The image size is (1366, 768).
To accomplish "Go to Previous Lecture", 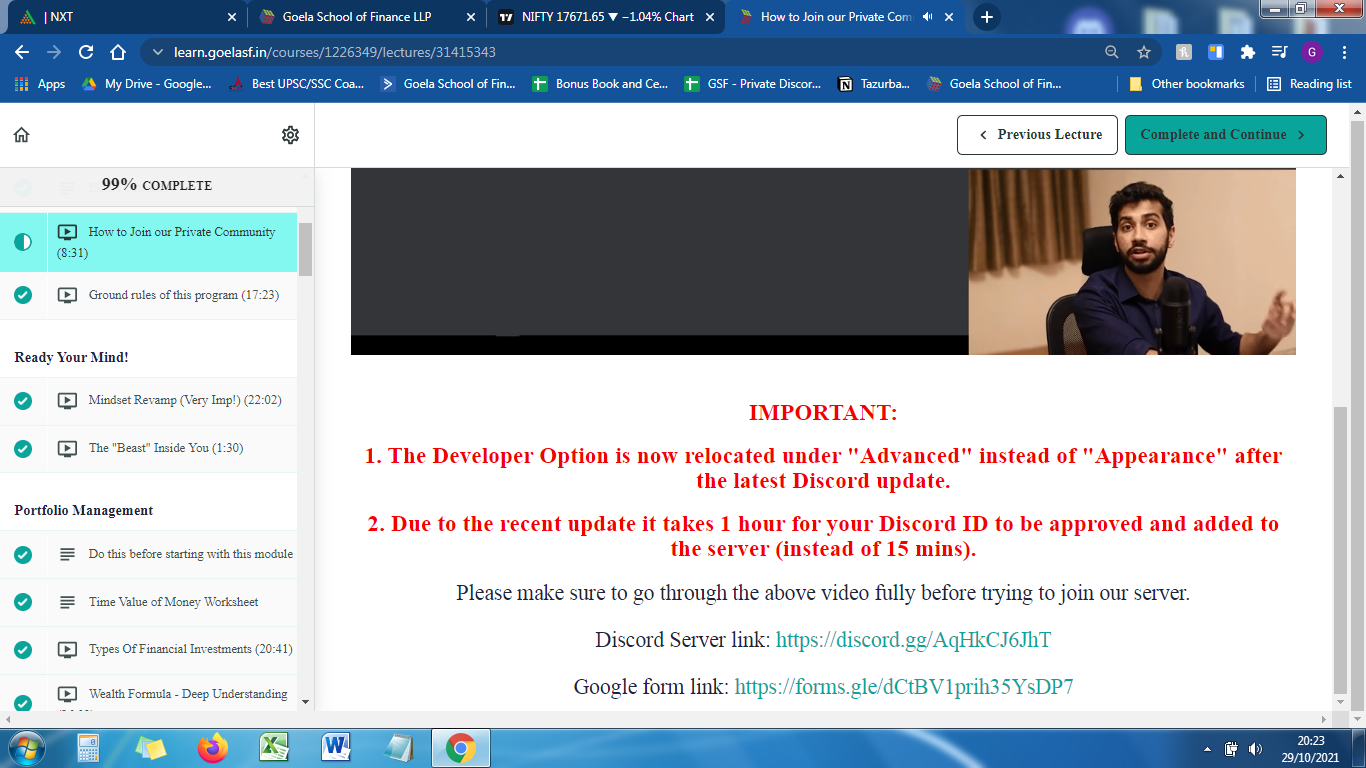I will (1036, 135).
